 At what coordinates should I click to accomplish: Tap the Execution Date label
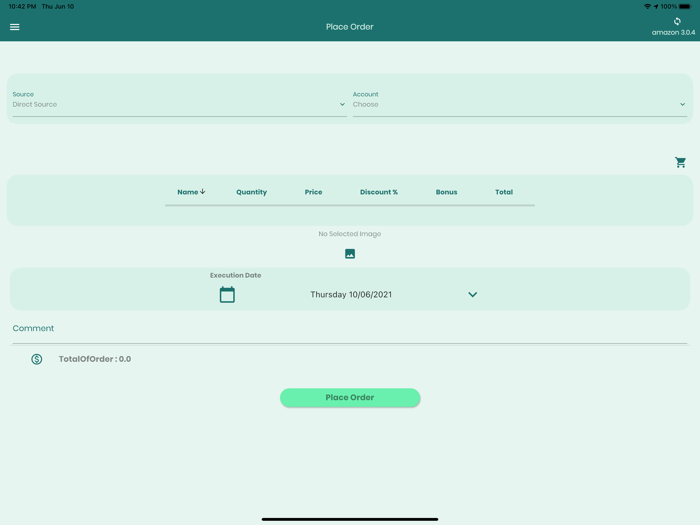tap(235, 275)
